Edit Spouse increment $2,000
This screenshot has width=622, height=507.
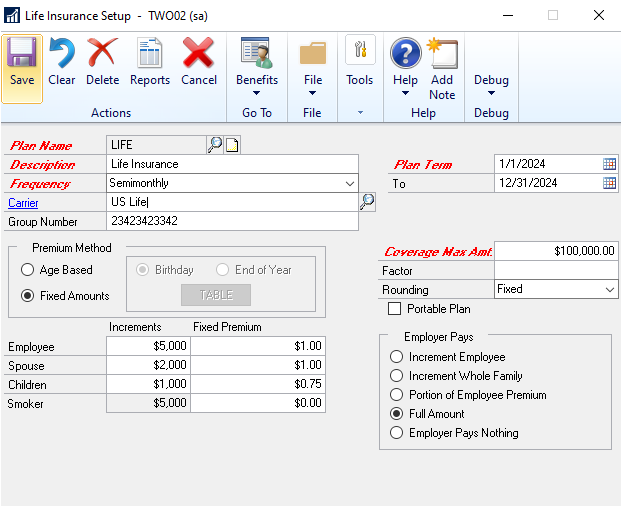pyautogui.click(x=148, y=365)
